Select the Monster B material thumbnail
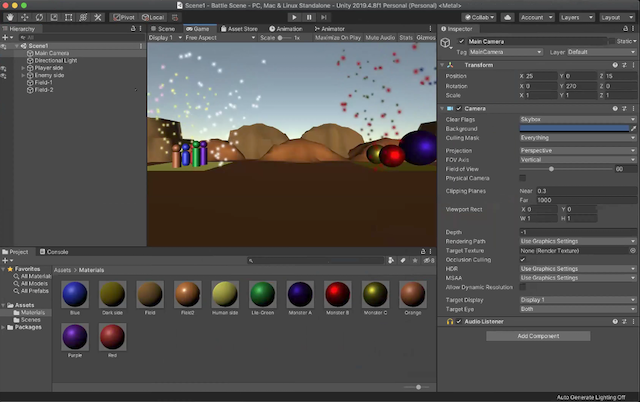The image size is (640, 402). tap(337, 294)
